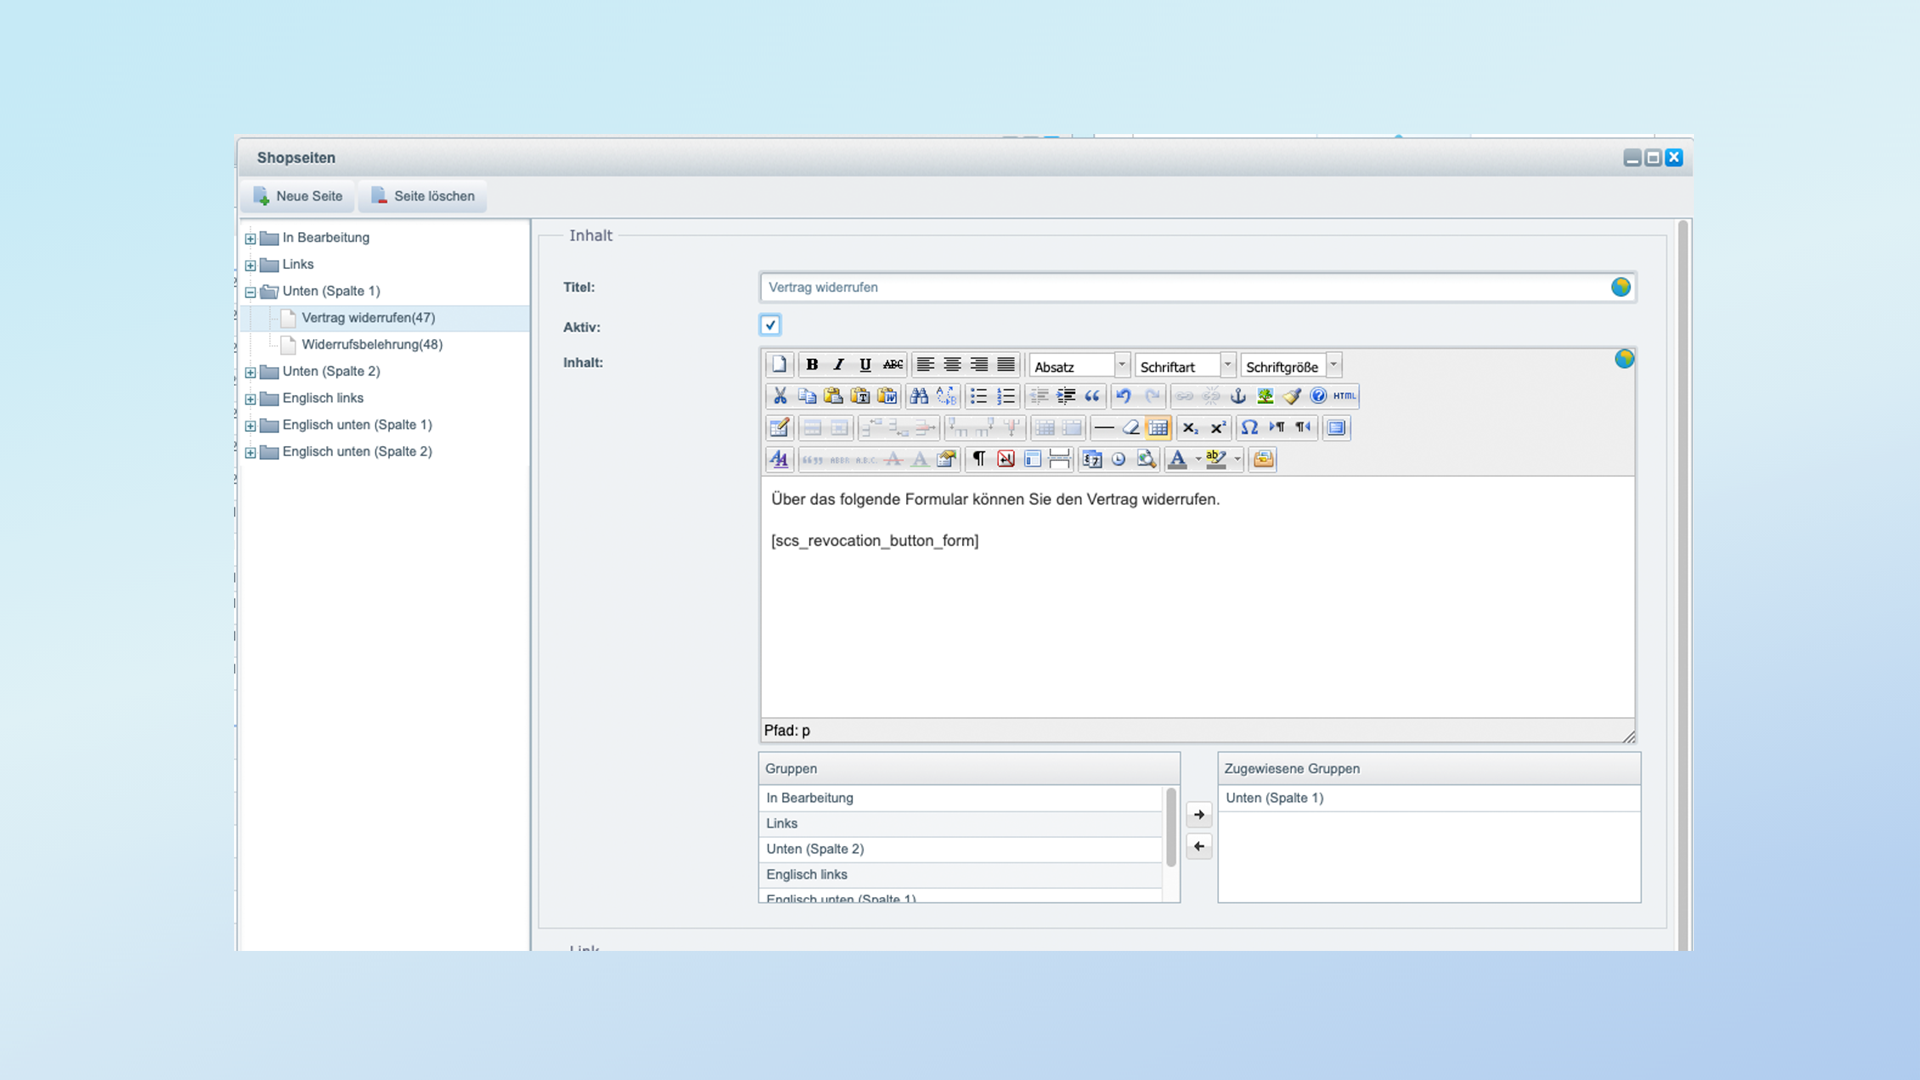Insert date icon in editor toolbar
1920x1080 pixels.
click(1092, 459)
